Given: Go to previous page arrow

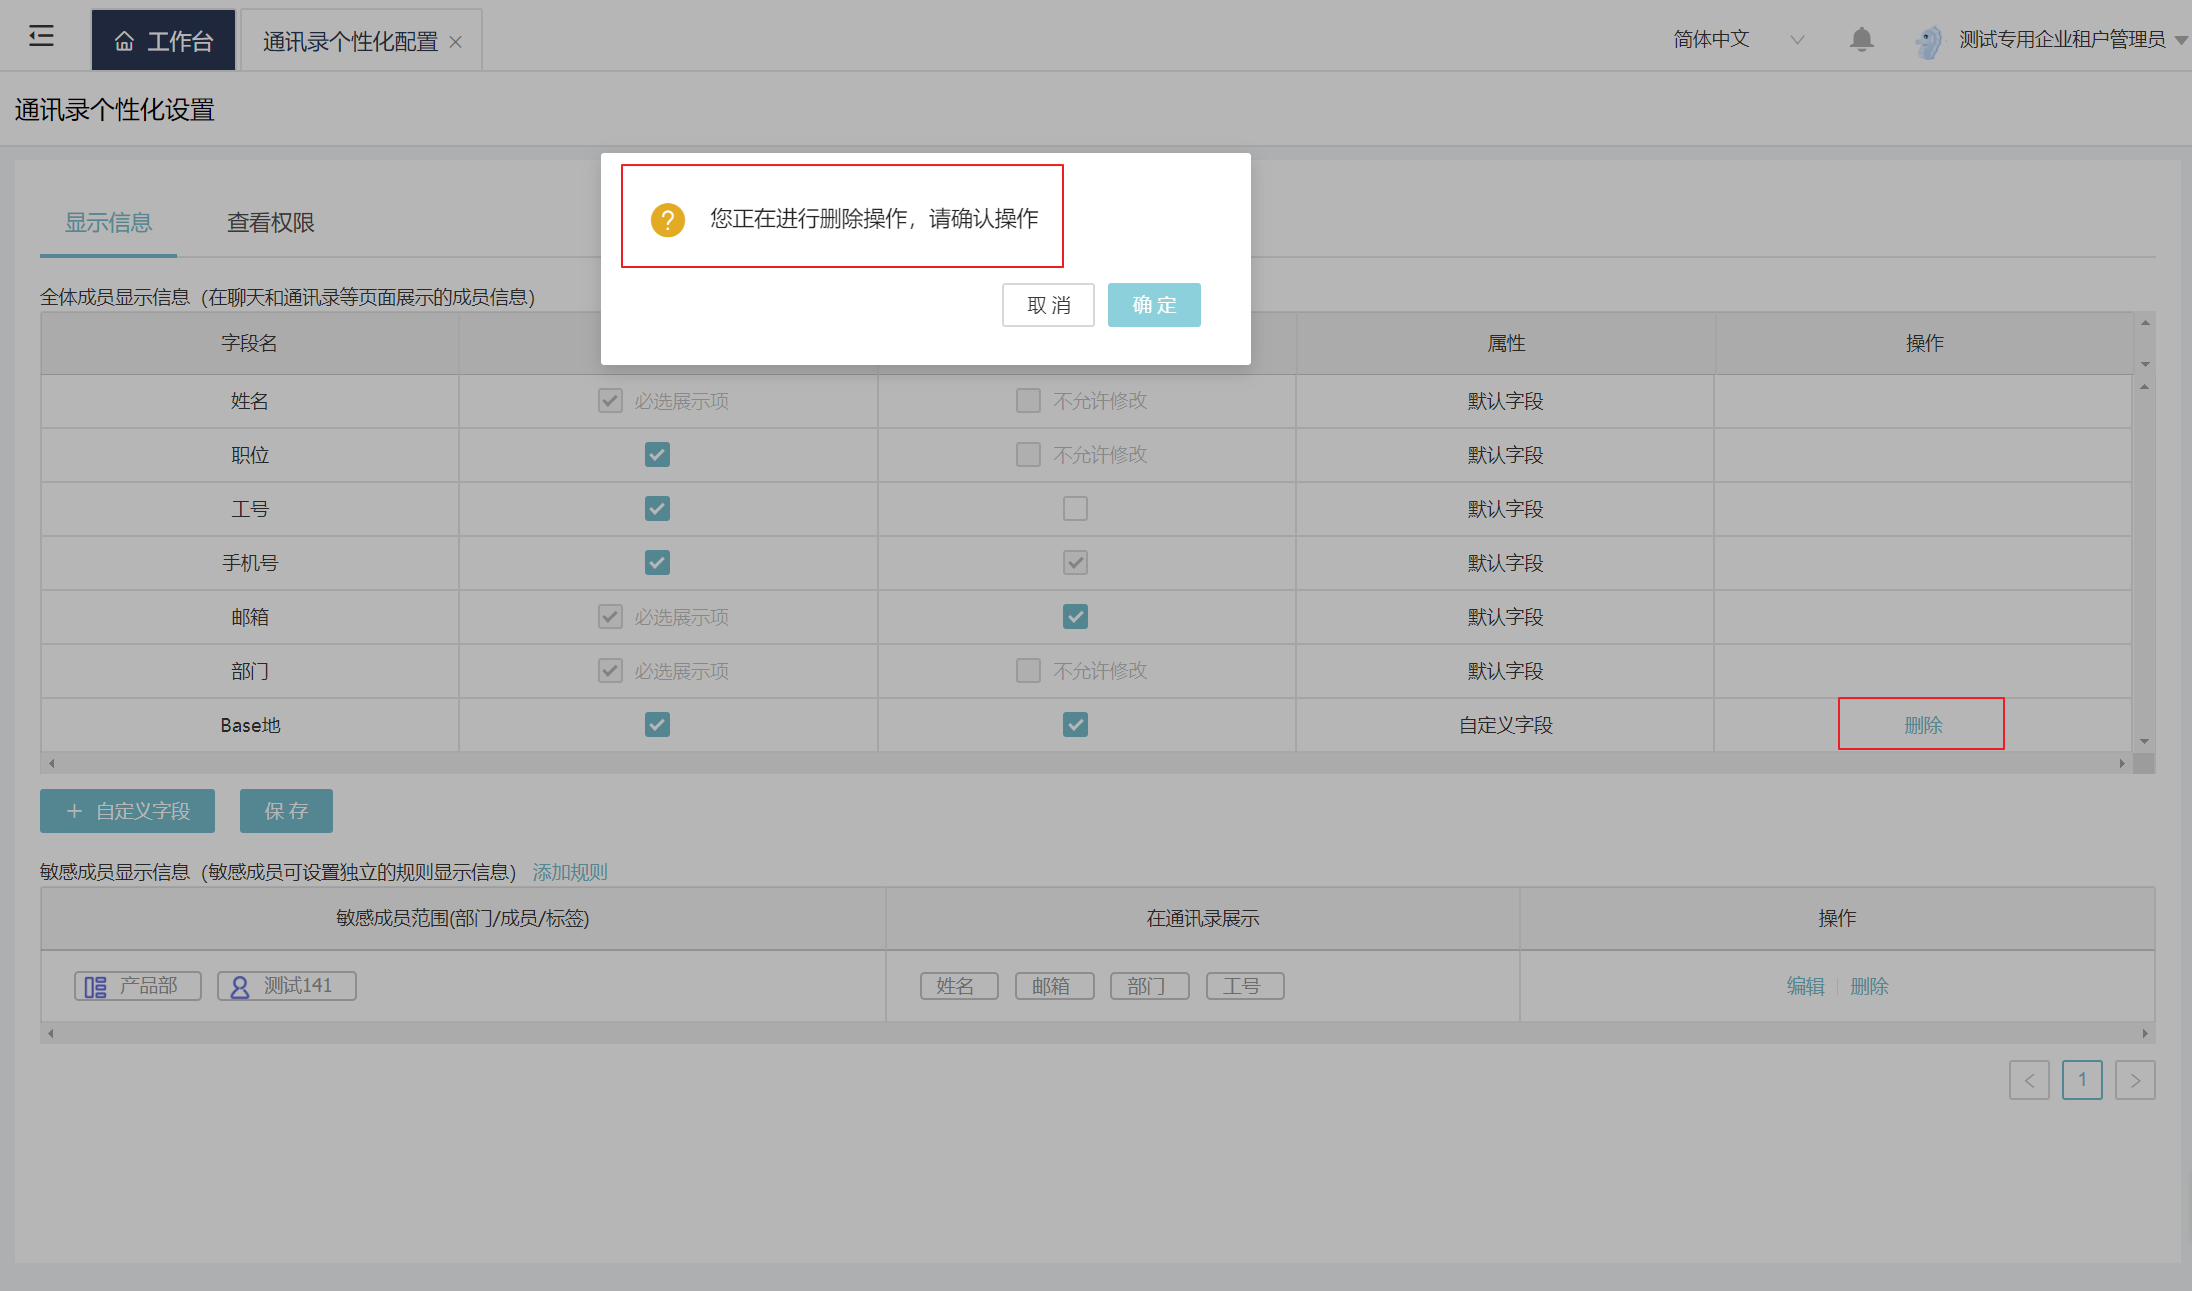Looking at the screenshot, I should (x=2029, y=1080).
